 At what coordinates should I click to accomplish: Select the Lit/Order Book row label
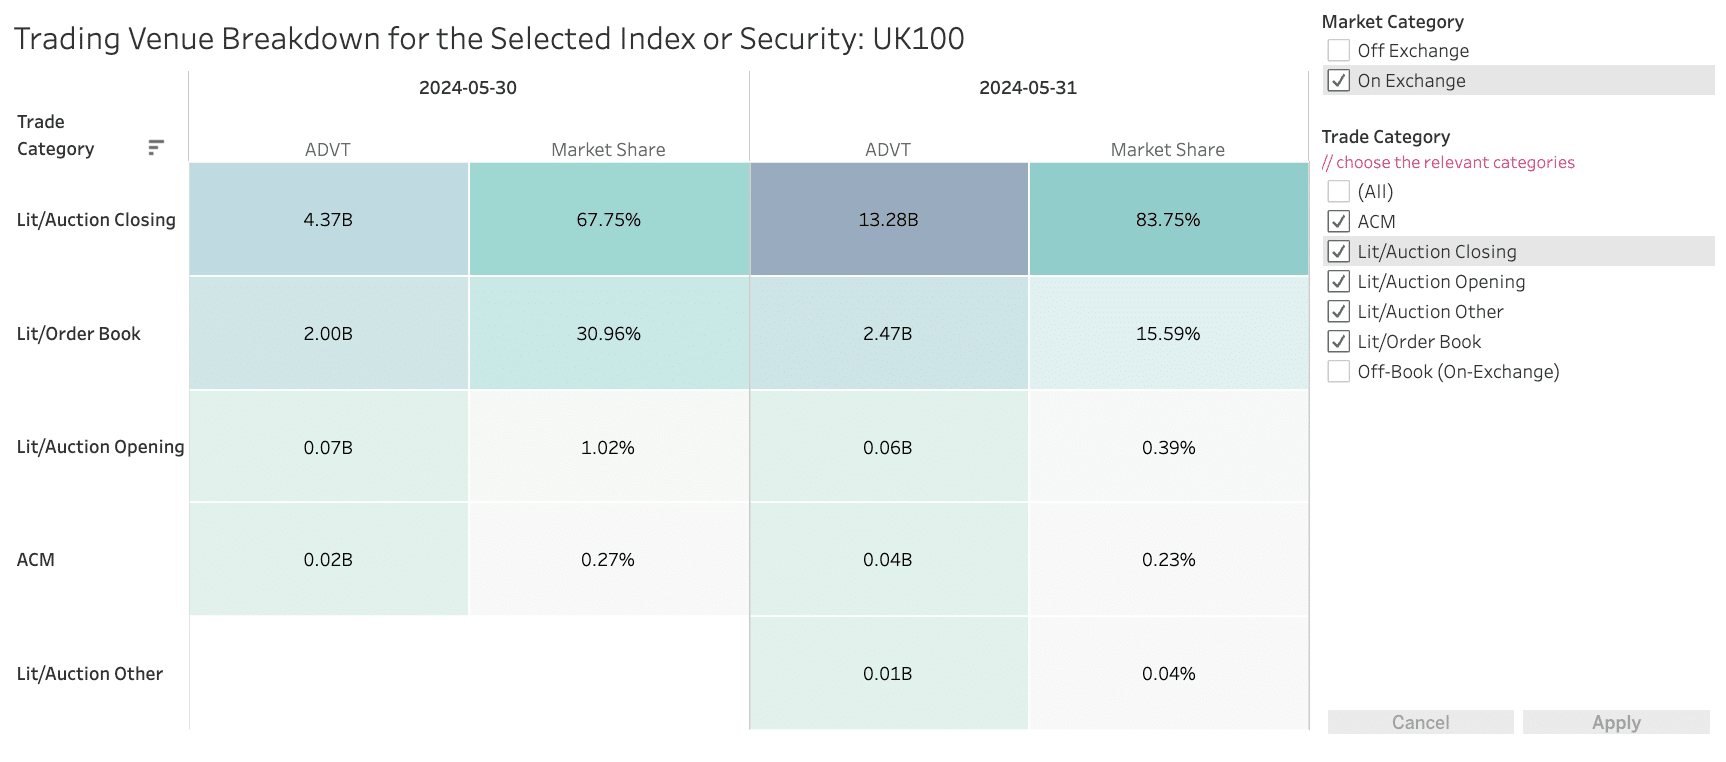[79, 334]
